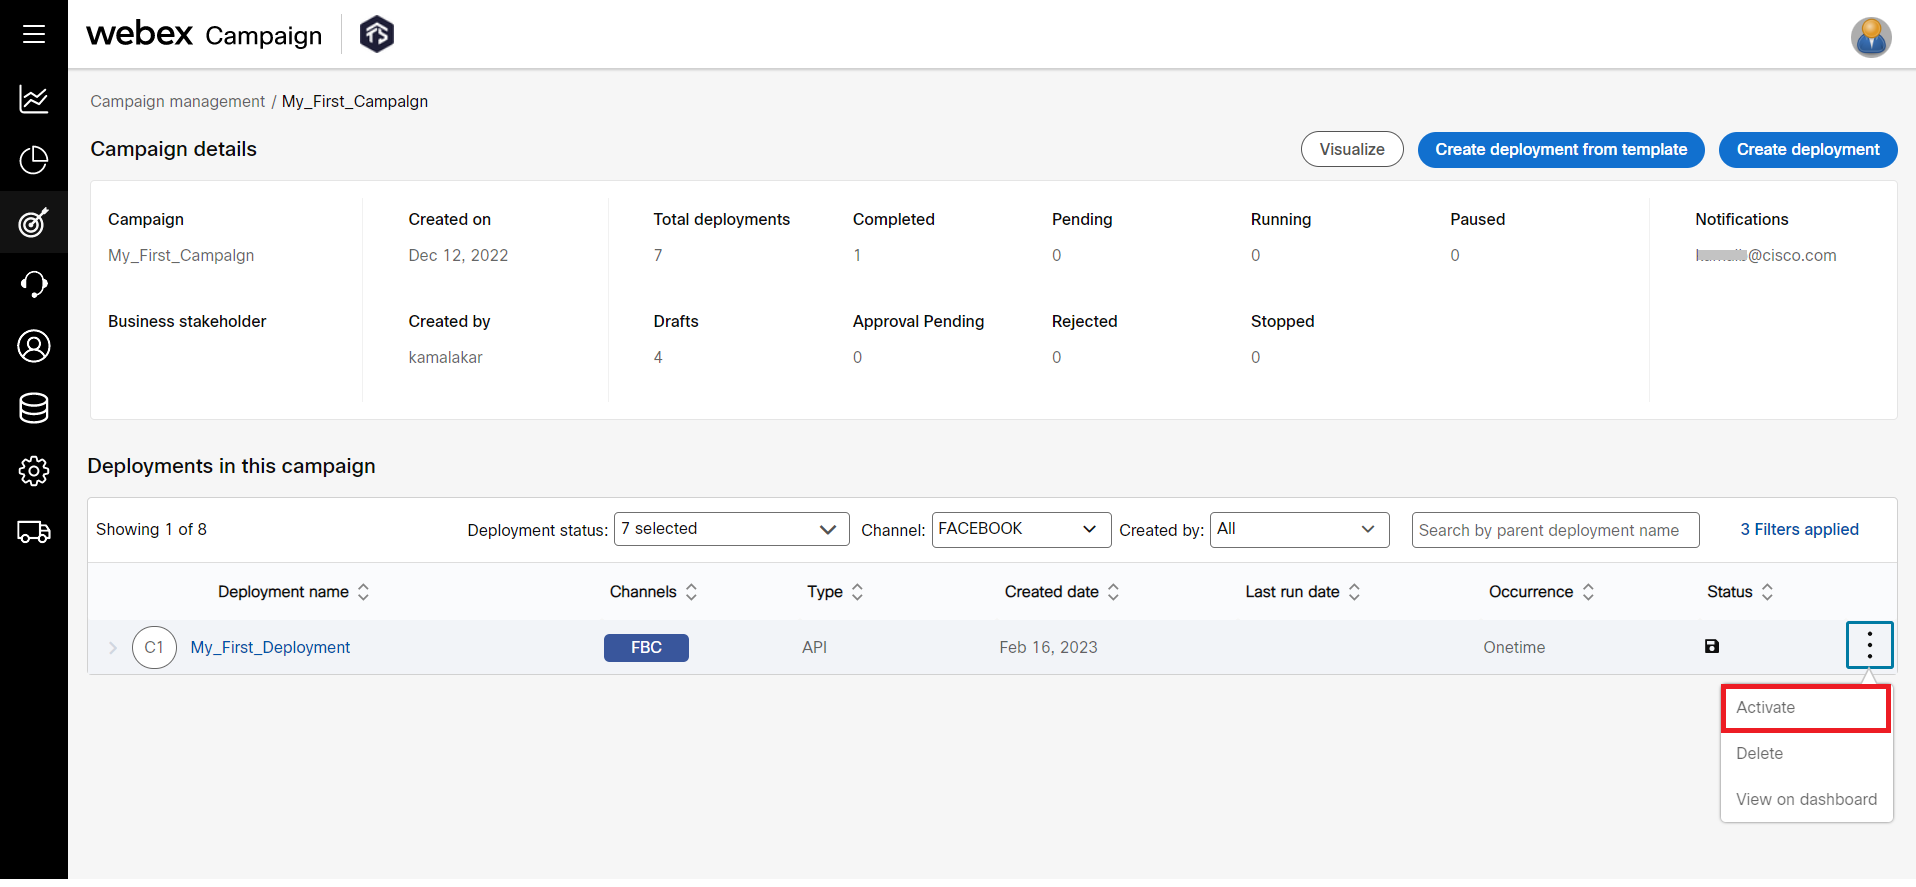The height and width of the screenshot is (887, 1916).
Task: Open the Deployment status dropdown
Action: point(731,529)
